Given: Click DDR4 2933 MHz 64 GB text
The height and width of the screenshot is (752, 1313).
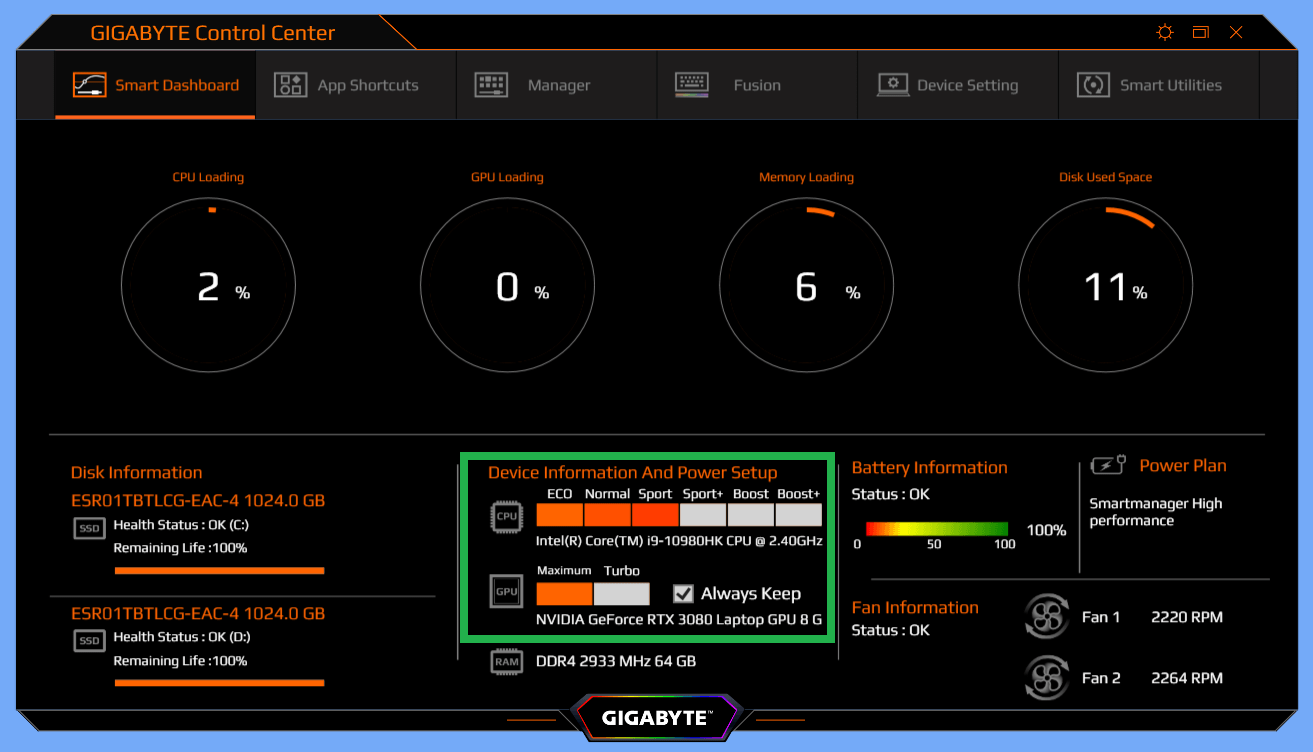Looking at the screenshot, I should 616,661.
